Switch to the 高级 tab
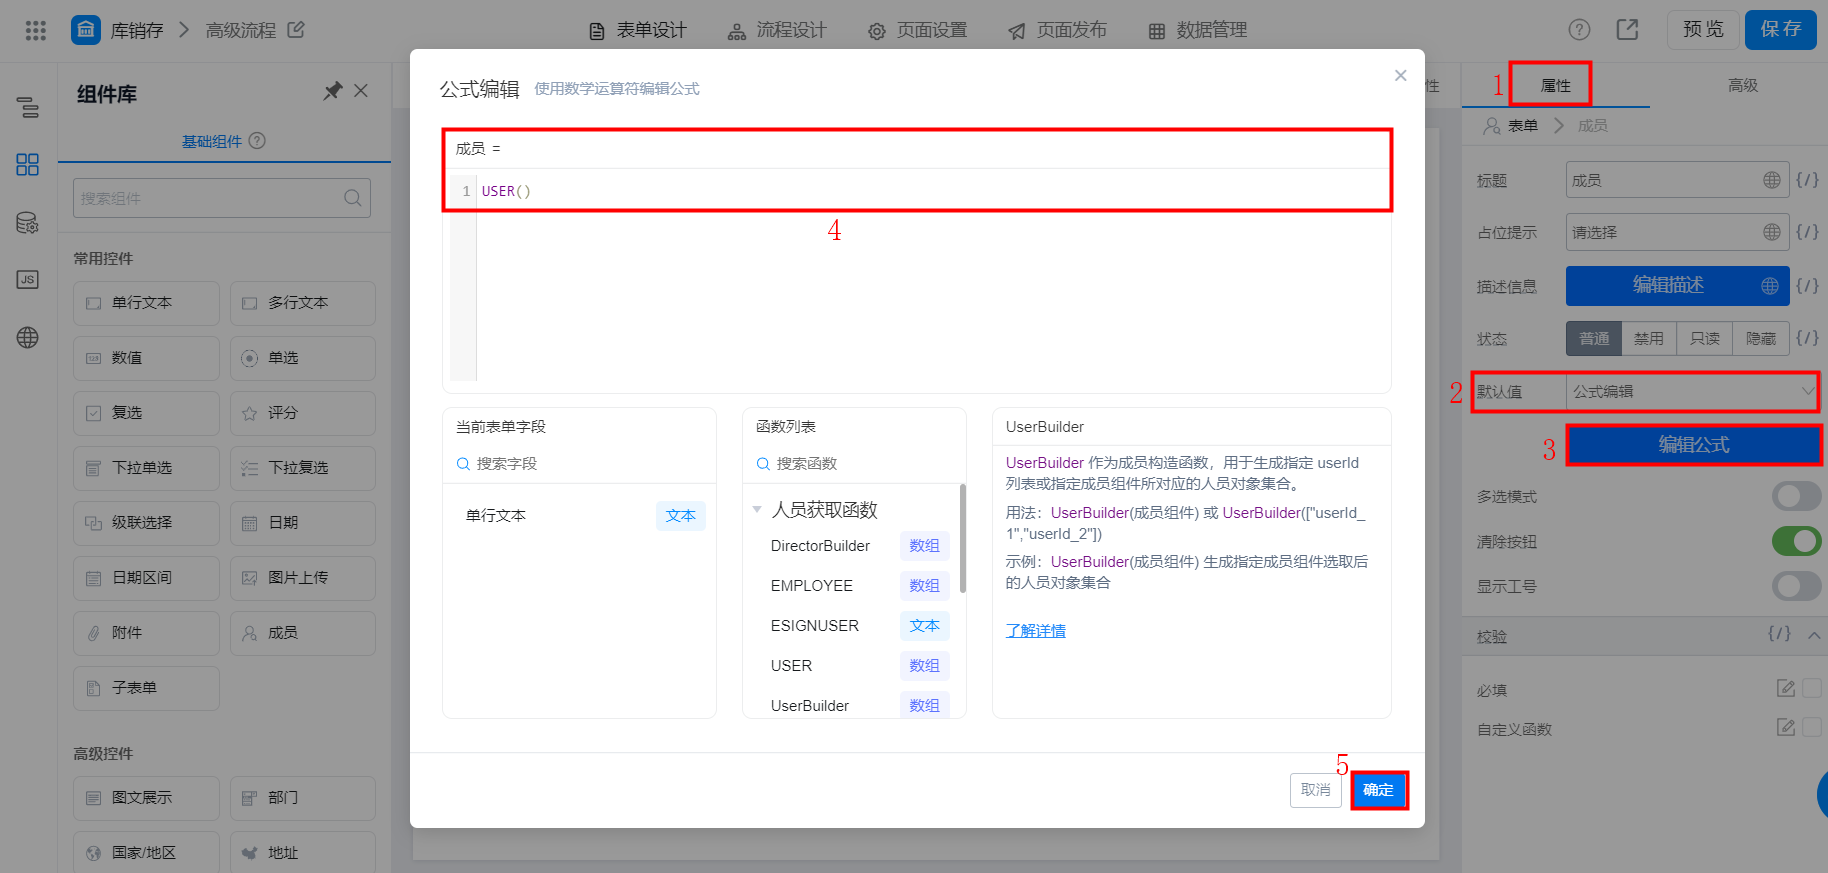Image resolution: width=1828 pixels, height=873 pixels. click(1743, 85)
